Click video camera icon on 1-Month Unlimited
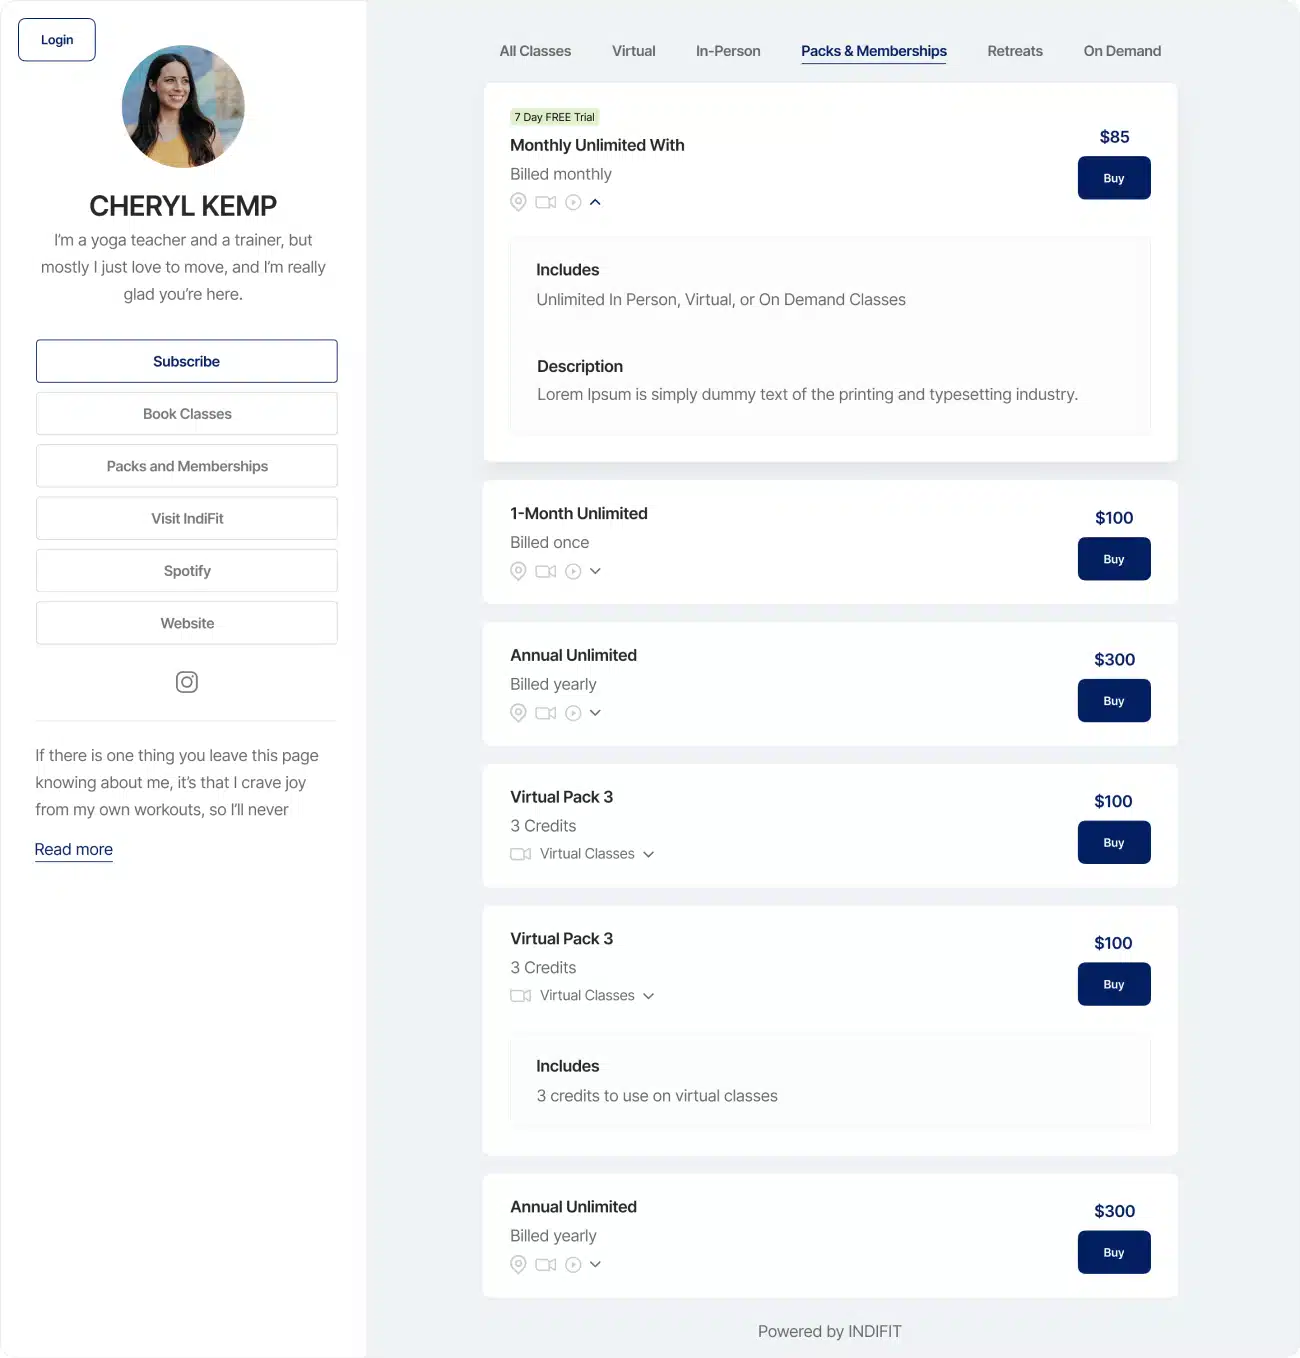This screenshot has width=1300, height=1358. pyautogui.click(x=545, y=571)
